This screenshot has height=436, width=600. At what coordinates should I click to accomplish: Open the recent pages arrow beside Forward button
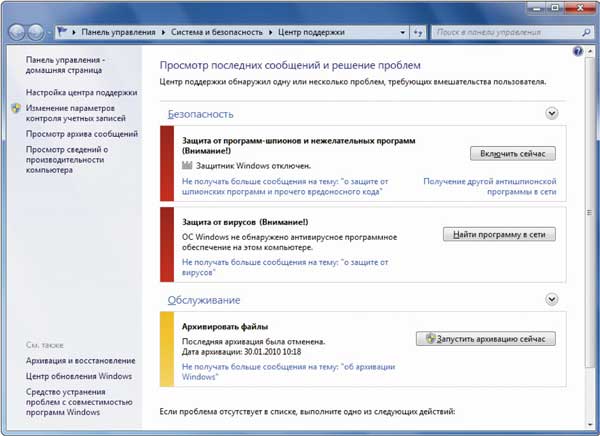pyautogui.click(x=49, y=33)
